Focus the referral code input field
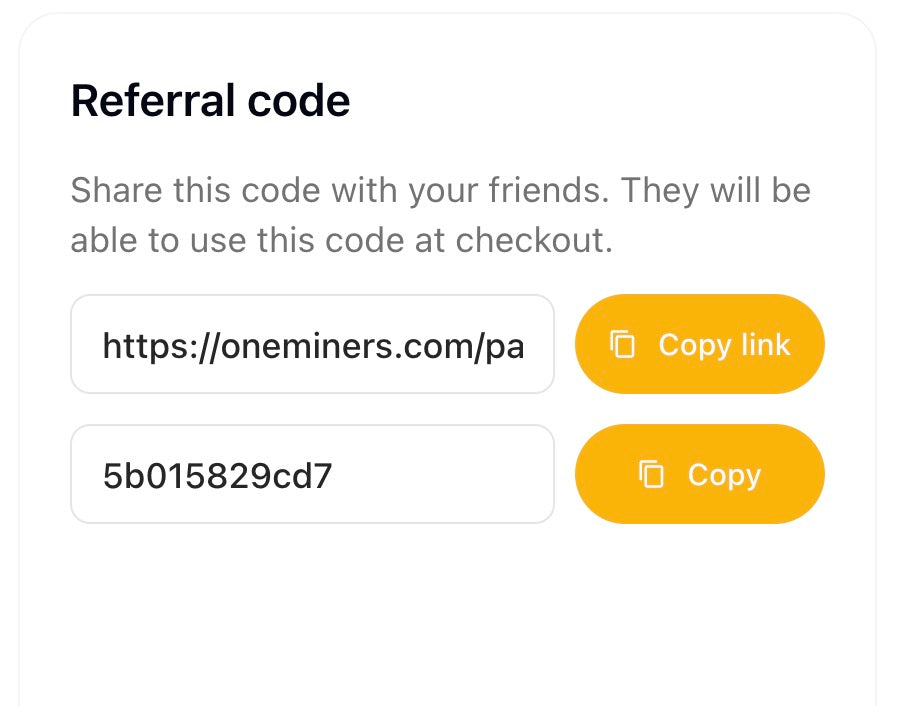The image size is (916, 706). click(312, 474)
